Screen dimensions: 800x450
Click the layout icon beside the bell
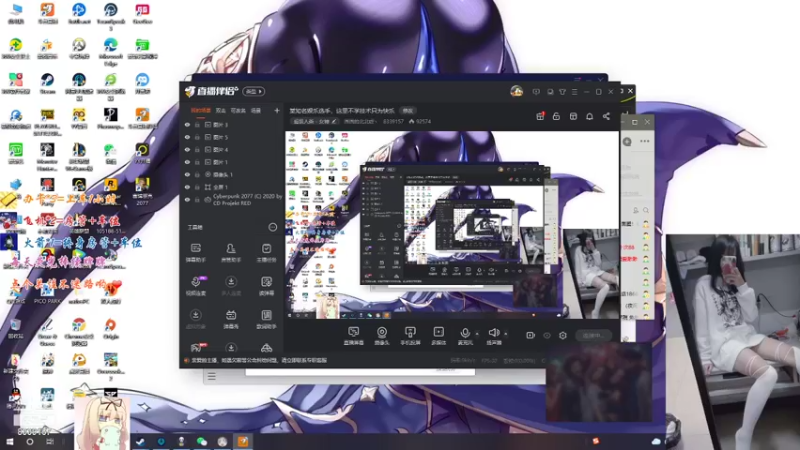coord(573,116)
